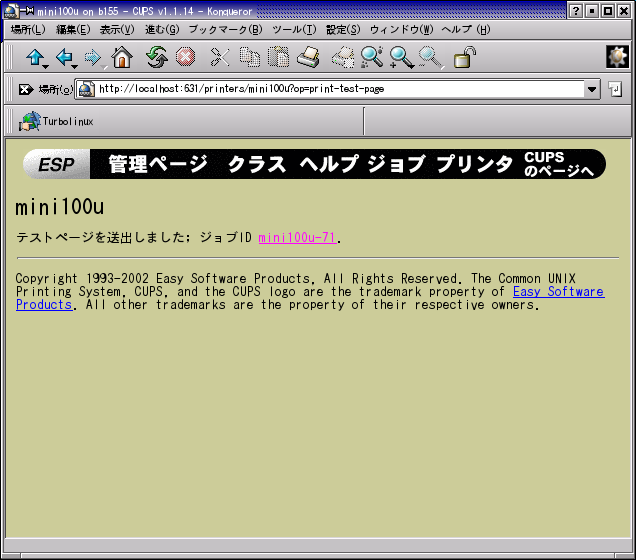
Task: Click the title bar help question-mark button
Action: [576, 11]
